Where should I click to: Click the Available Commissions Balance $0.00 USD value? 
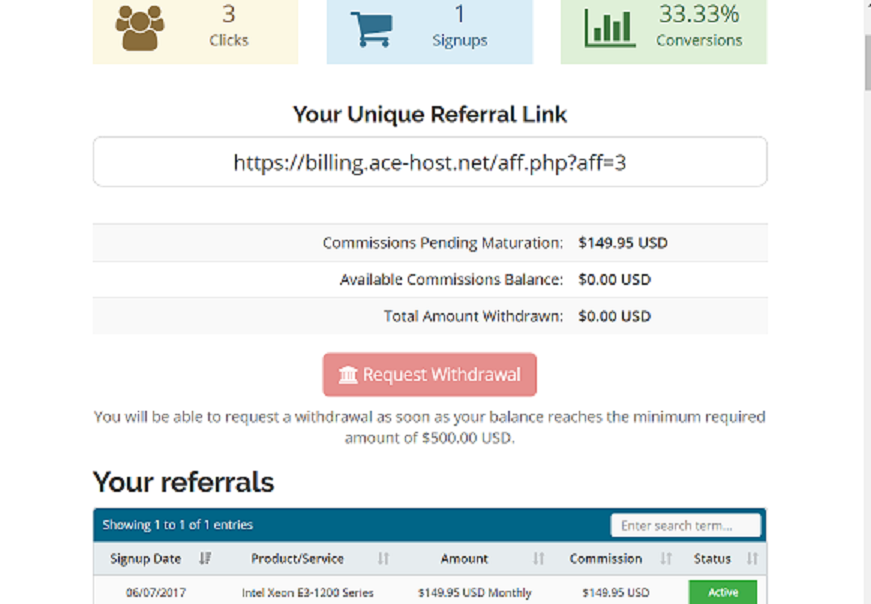(614, 279)
